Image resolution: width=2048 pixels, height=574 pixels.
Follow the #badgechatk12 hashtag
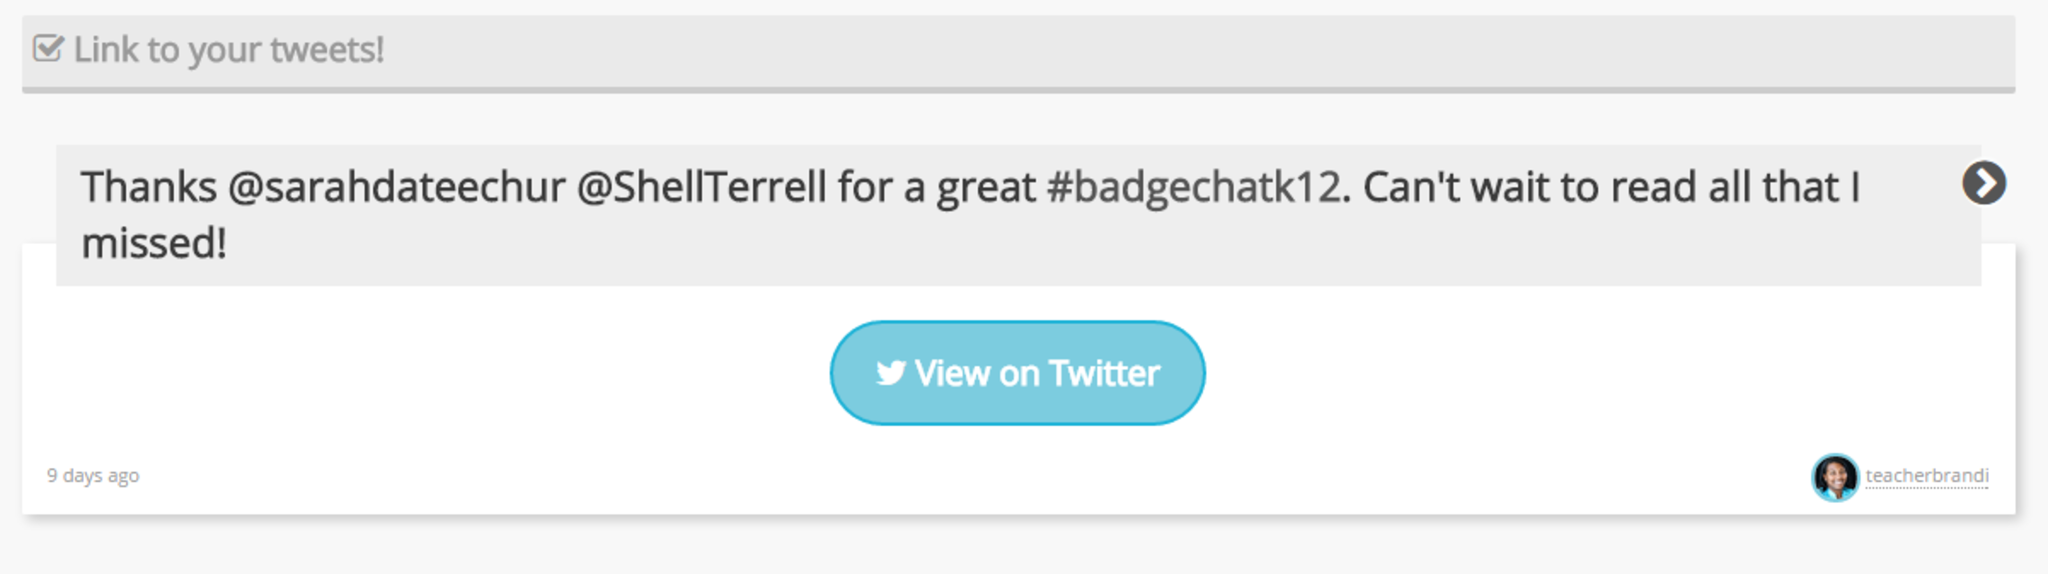pos(1193,187)
